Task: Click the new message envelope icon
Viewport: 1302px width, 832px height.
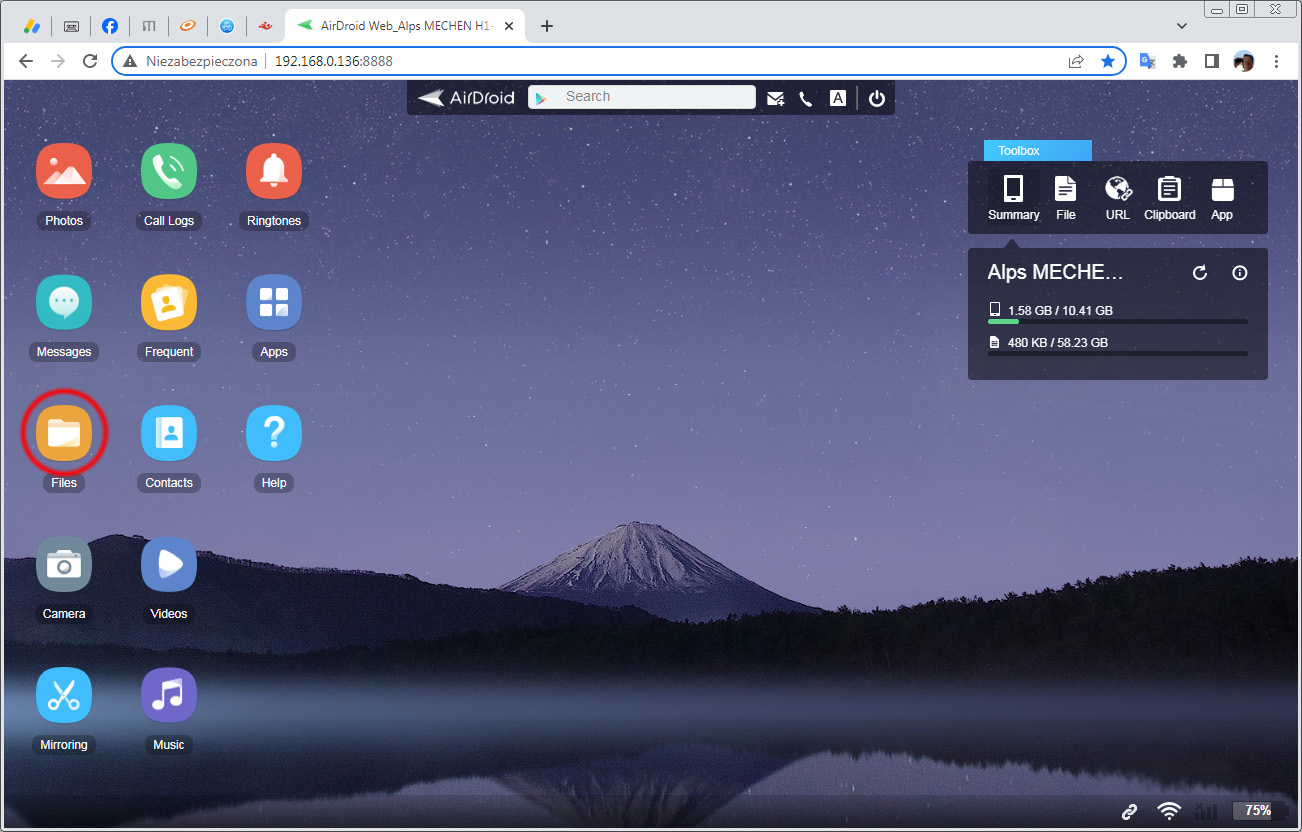Action: coord(775,98)
